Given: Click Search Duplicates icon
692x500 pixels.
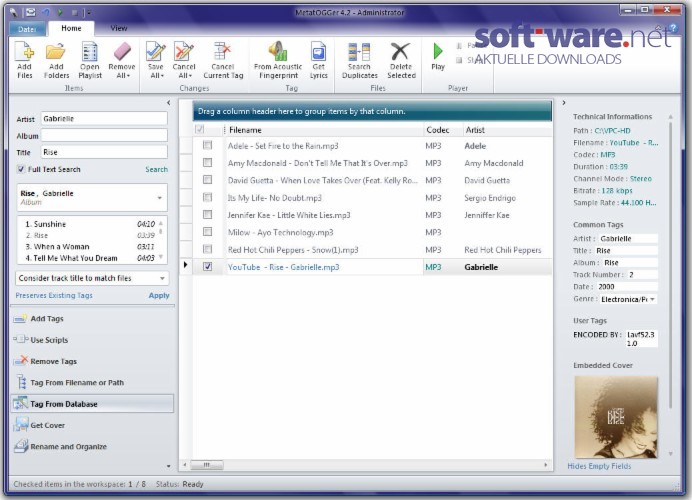Looking at the screenshot, I should click(x=359, y=52).
